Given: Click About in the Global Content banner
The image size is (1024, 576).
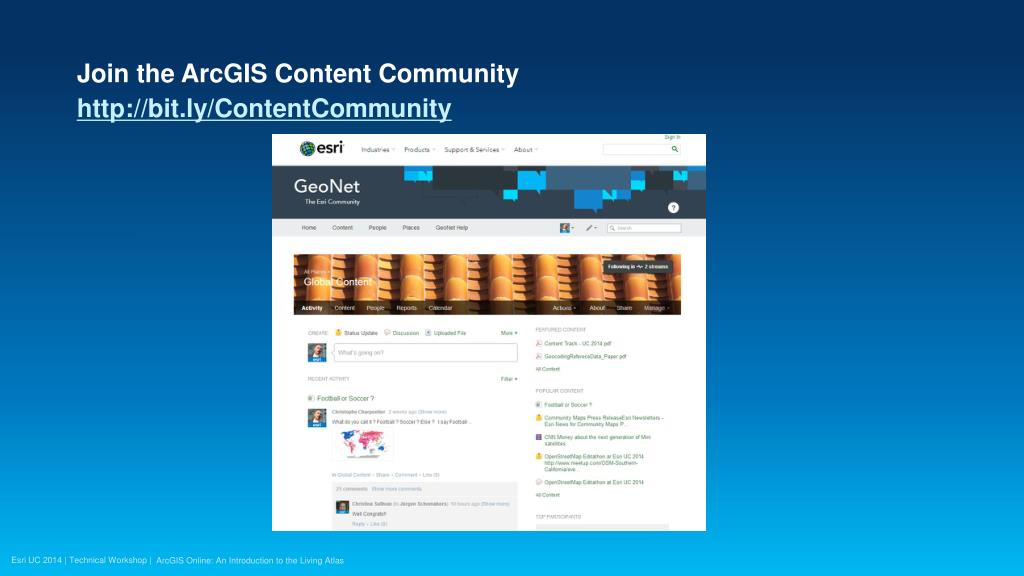Looking at the screenshot, I should coord(597,308).
